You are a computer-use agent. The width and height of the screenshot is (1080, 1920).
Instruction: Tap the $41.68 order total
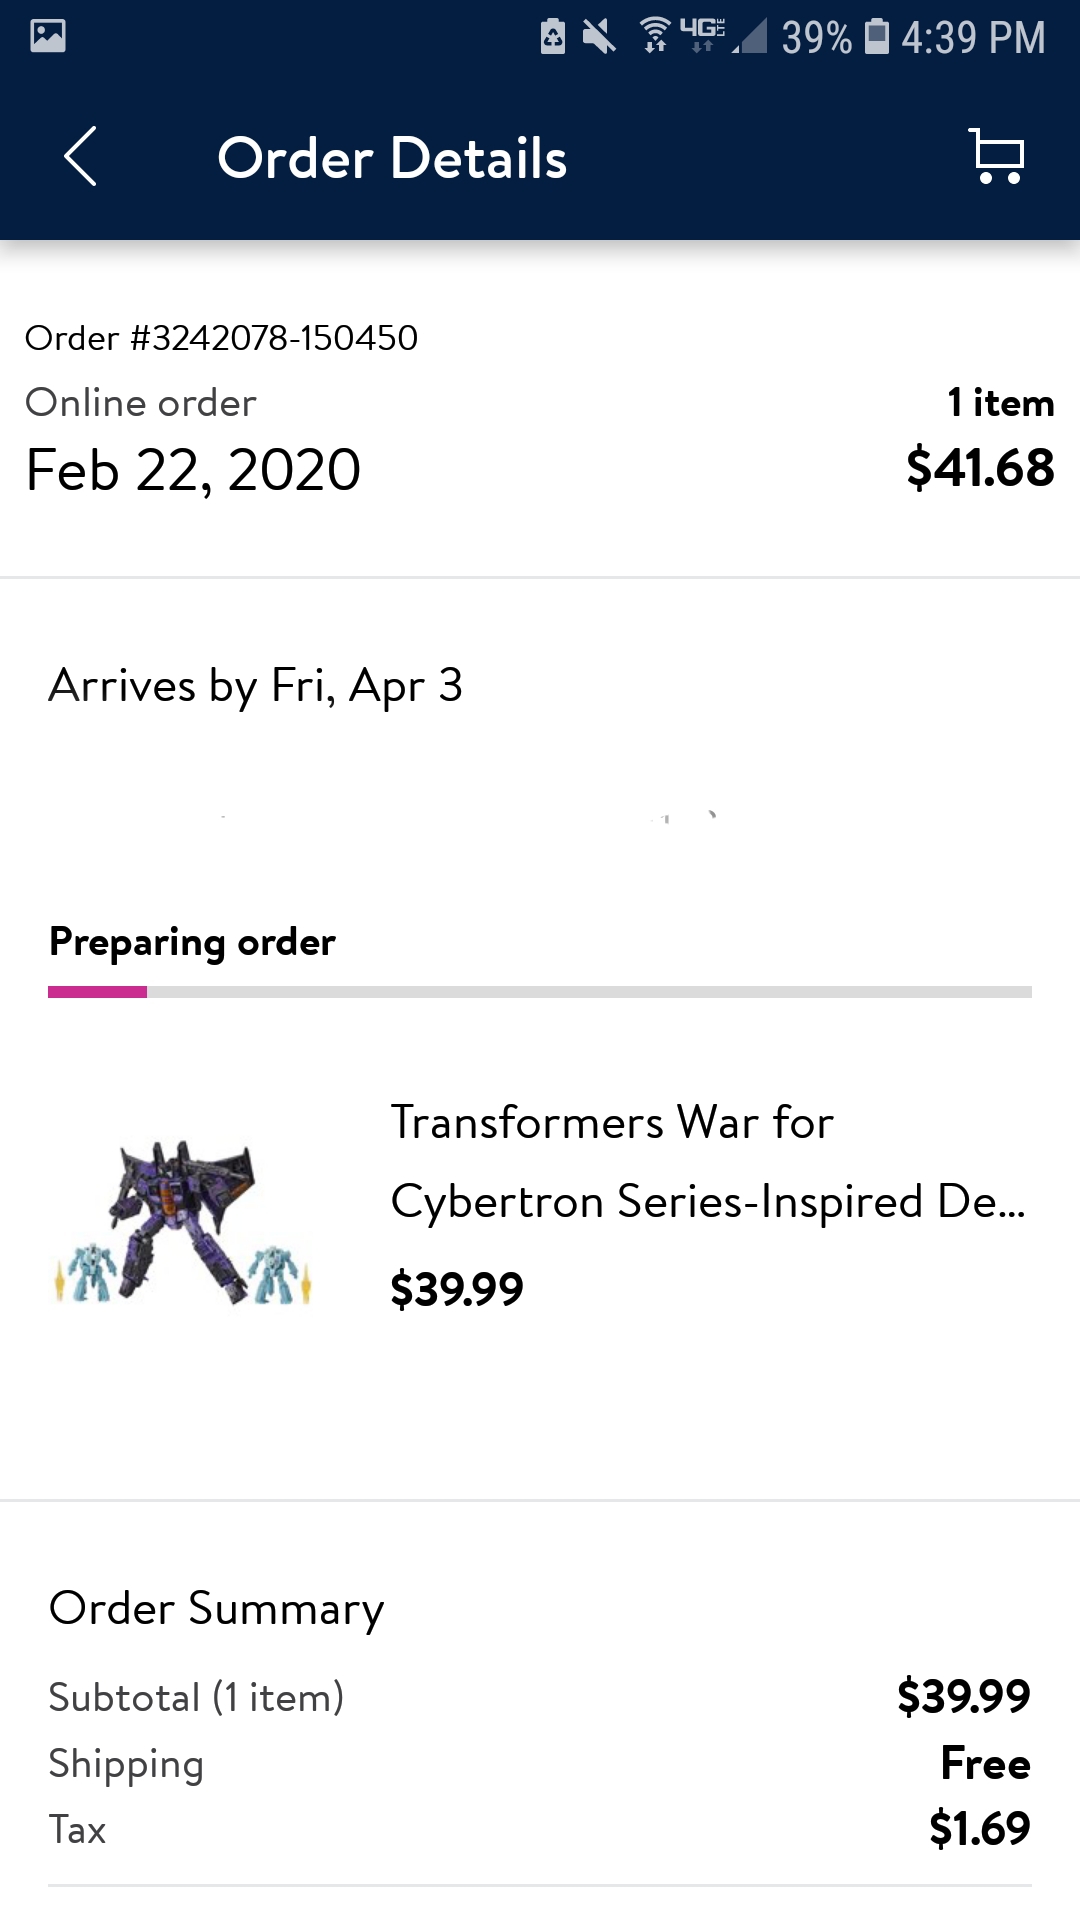click(980, 468)
